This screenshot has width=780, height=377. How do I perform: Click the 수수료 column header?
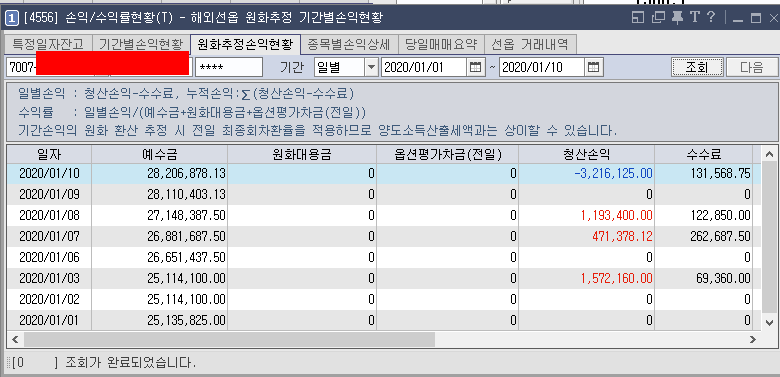coord(703,155)
